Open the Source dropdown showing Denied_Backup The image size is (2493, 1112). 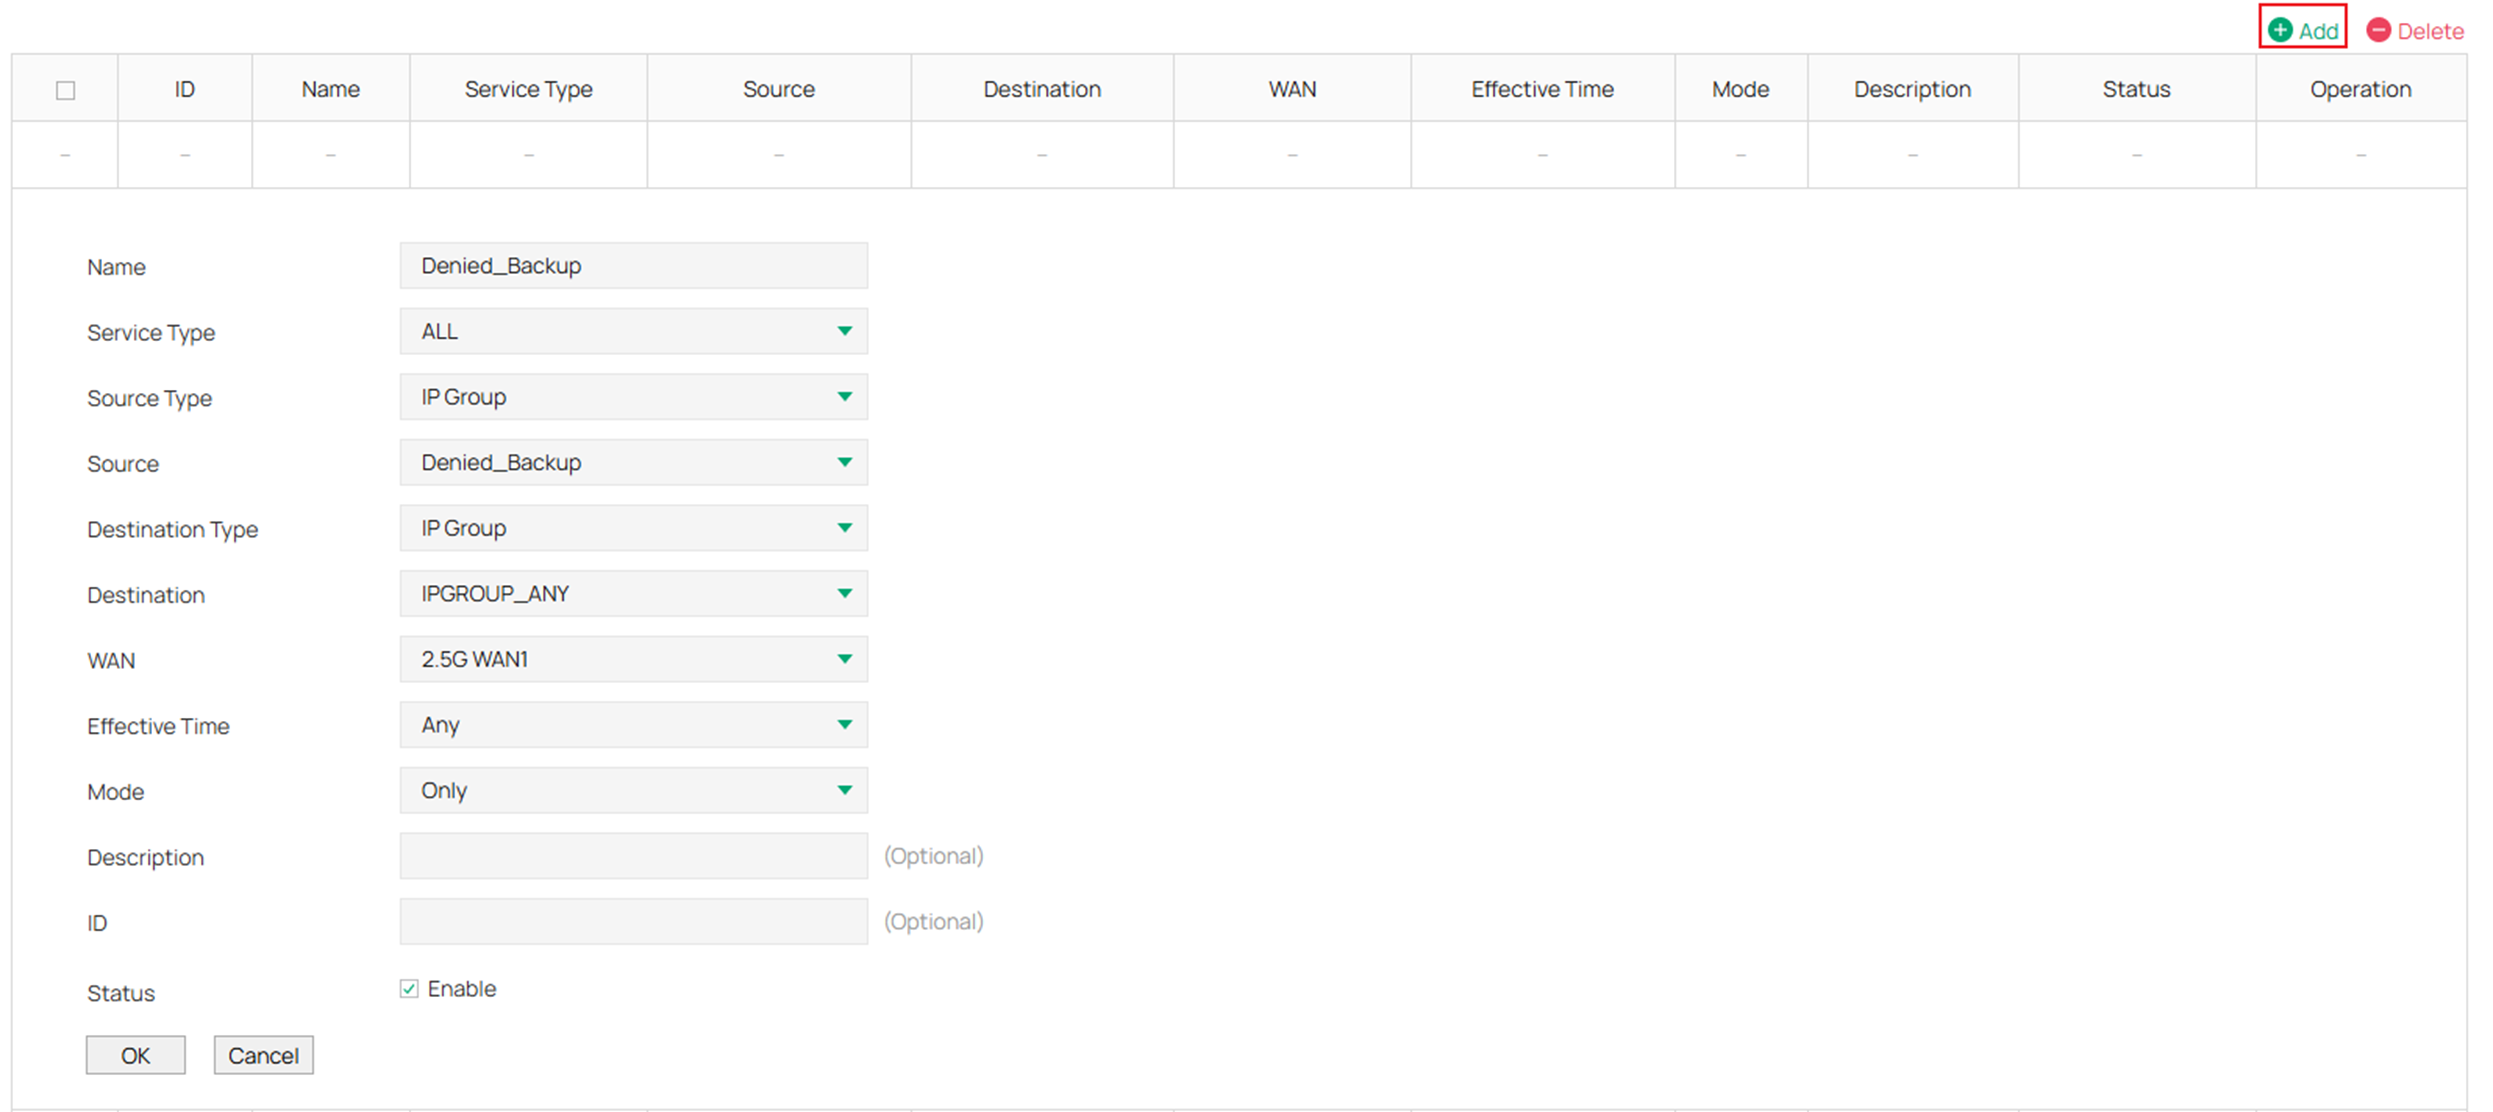coord(634,462)
